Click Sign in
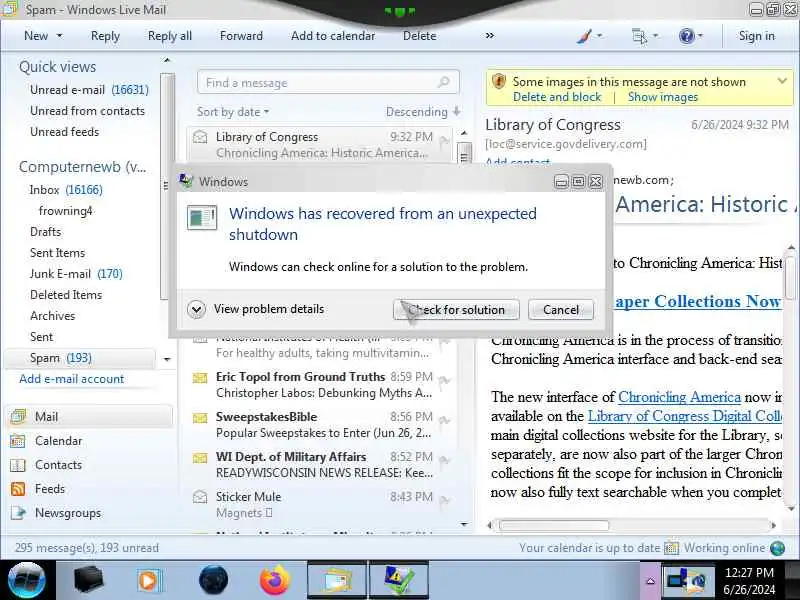The image size is (800, 600). (x=757, y=36)
